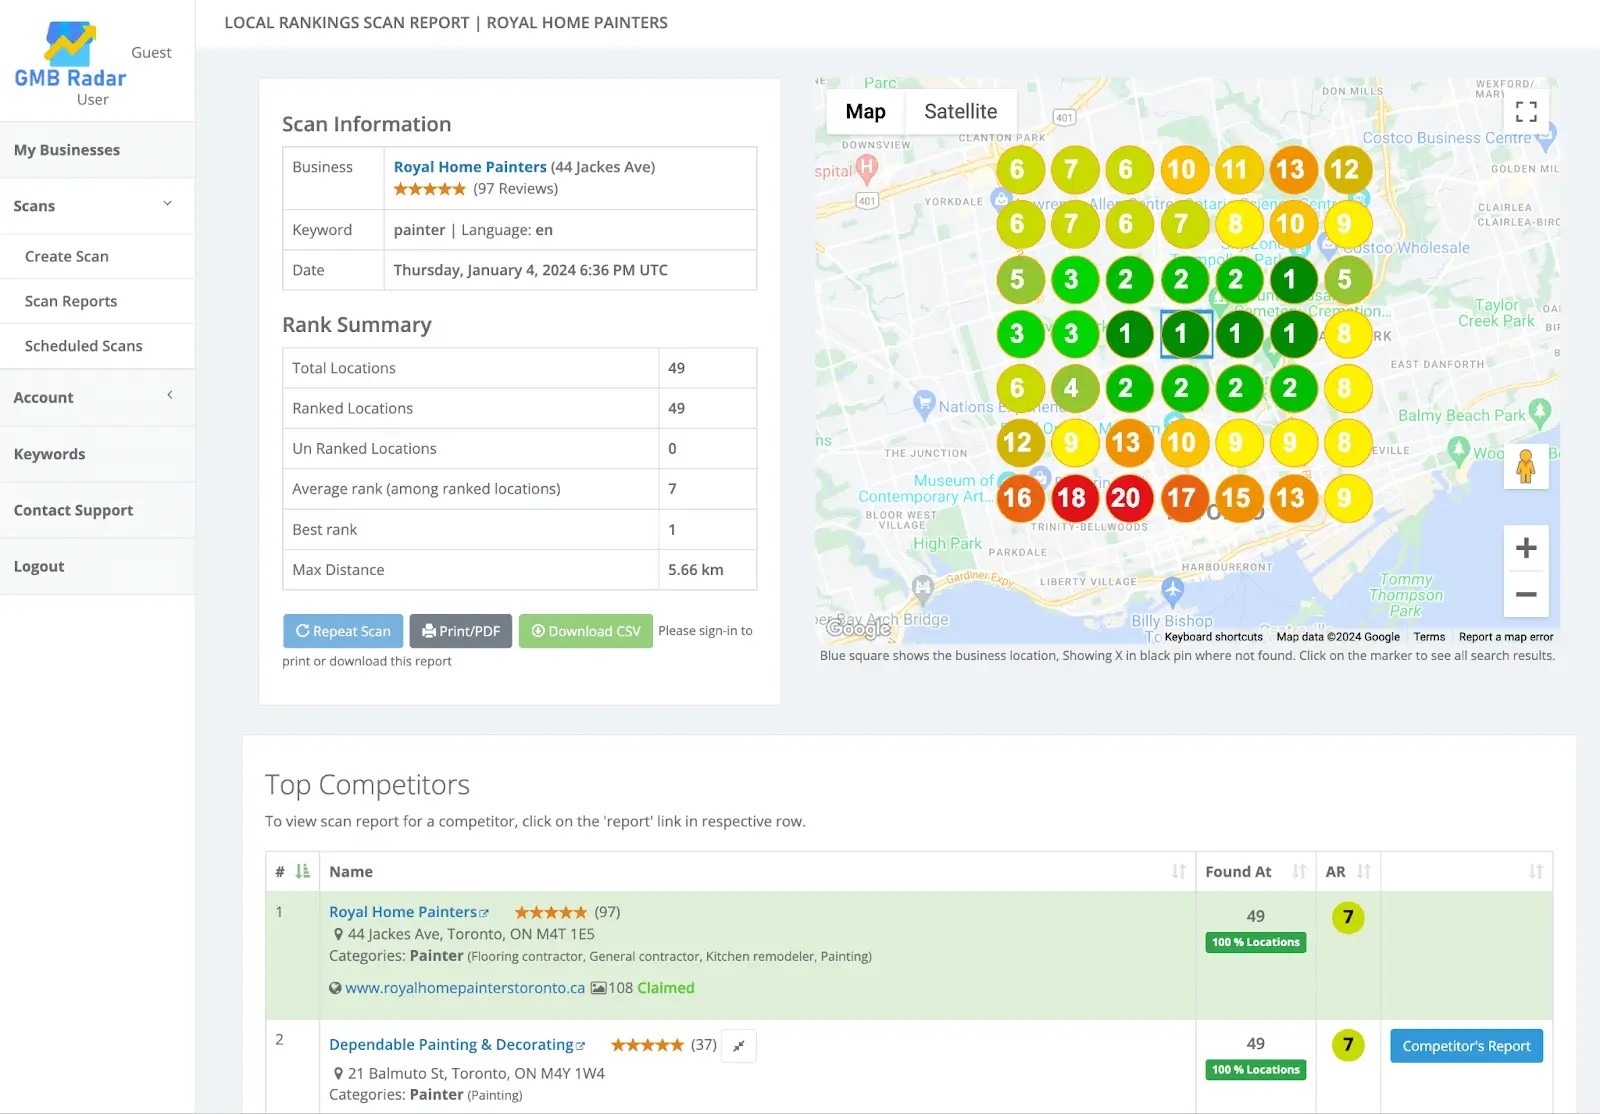
Task: Click the photo count icon showing 108
Action: click(598, 988)
